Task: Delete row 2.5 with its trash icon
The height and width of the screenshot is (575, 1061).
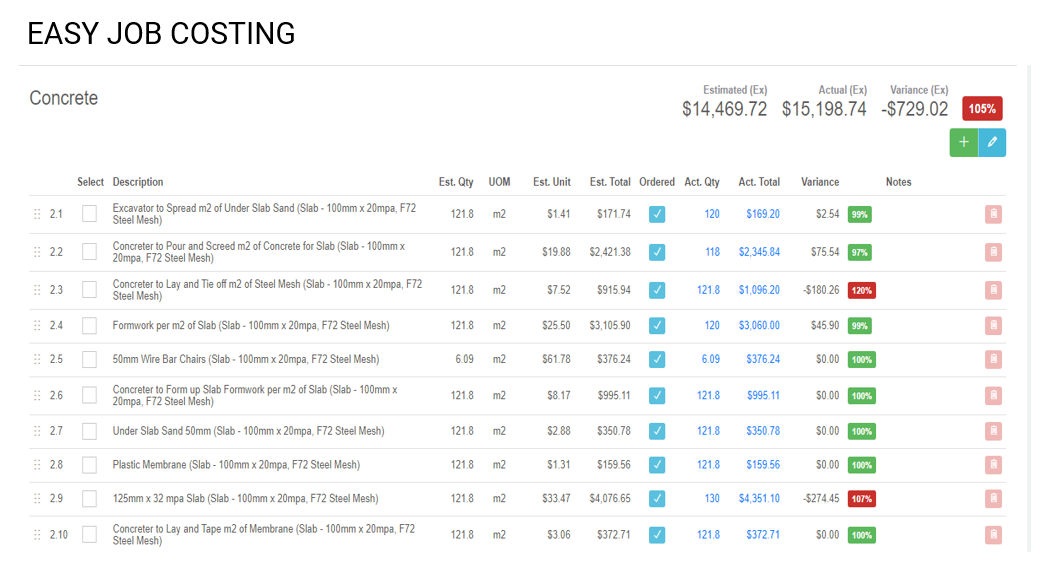Action: tap(993, 359)
